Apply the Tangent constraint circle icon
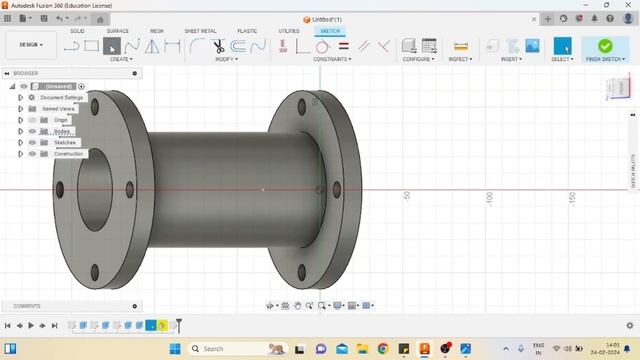 click(322, 46)
